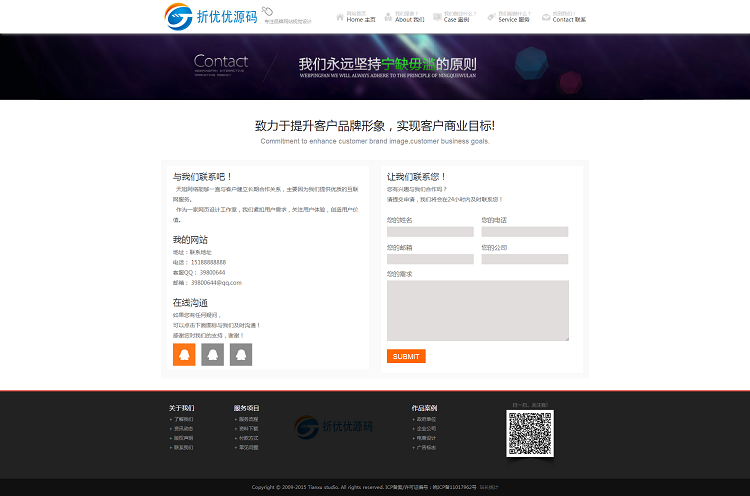
Task: Click the 让我们联系您！ heading
Action: [416, 177]
